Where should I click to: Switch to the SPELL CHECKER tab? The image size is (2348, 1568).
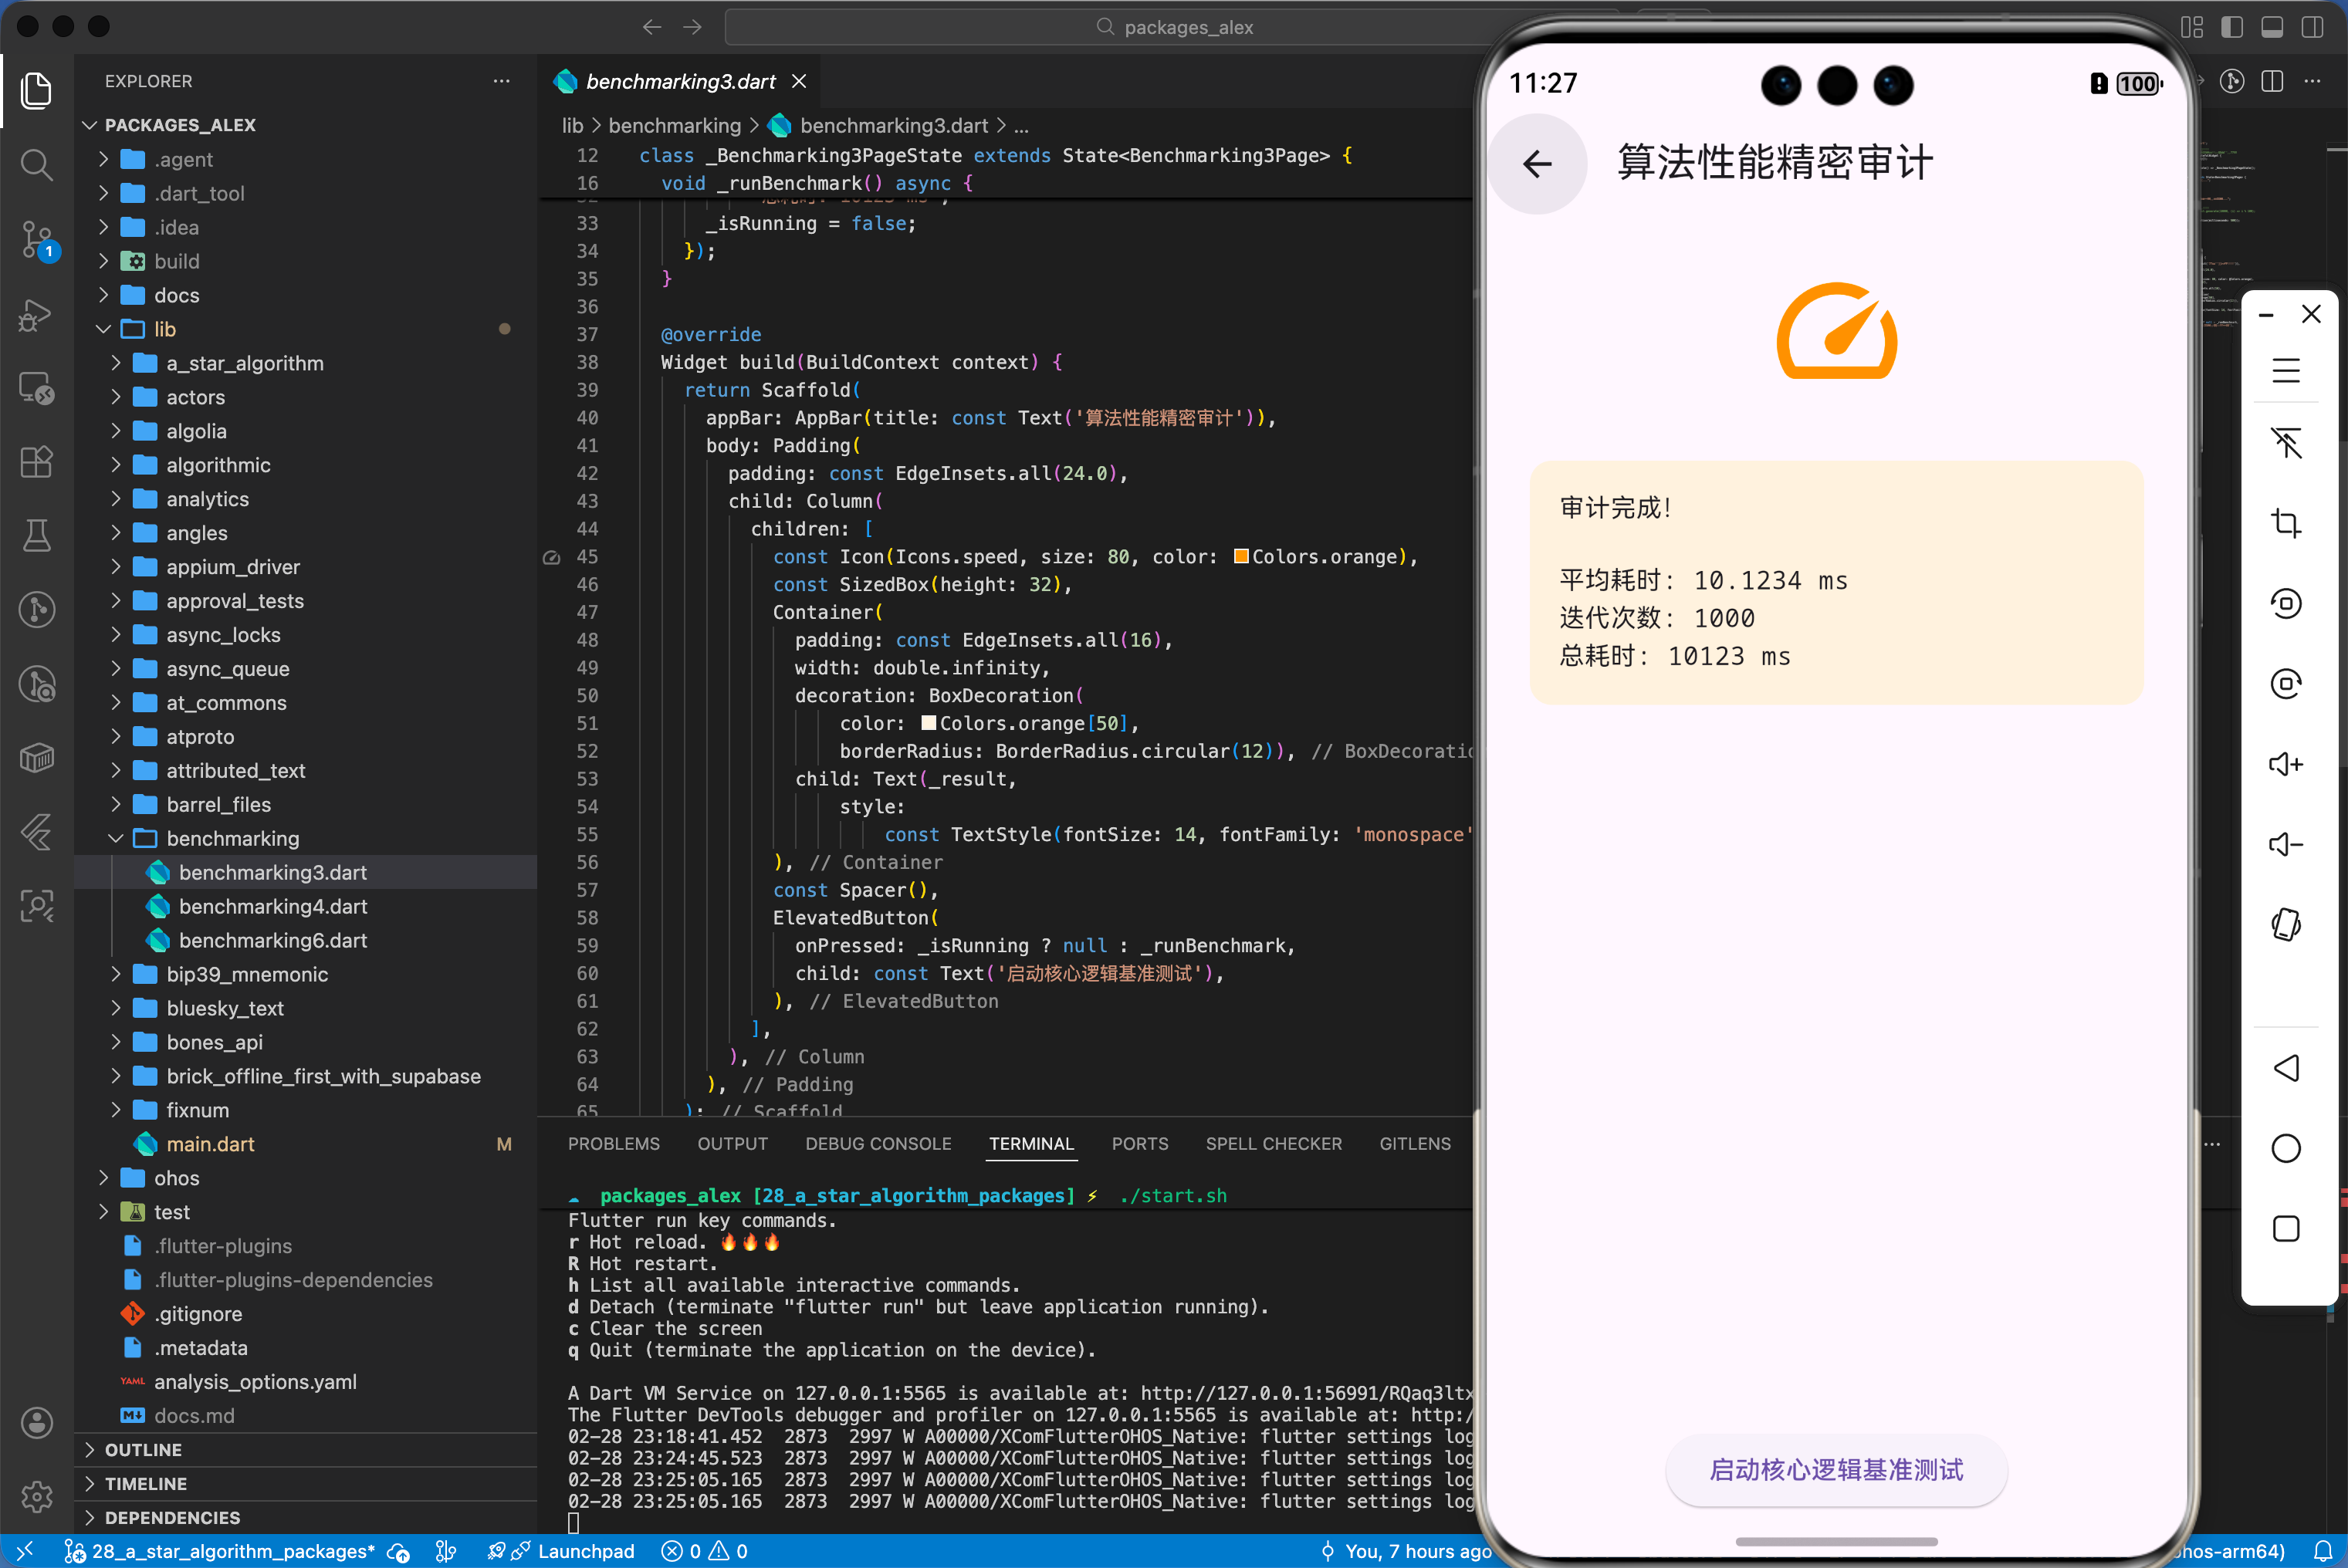(x=1273, y=1143)
